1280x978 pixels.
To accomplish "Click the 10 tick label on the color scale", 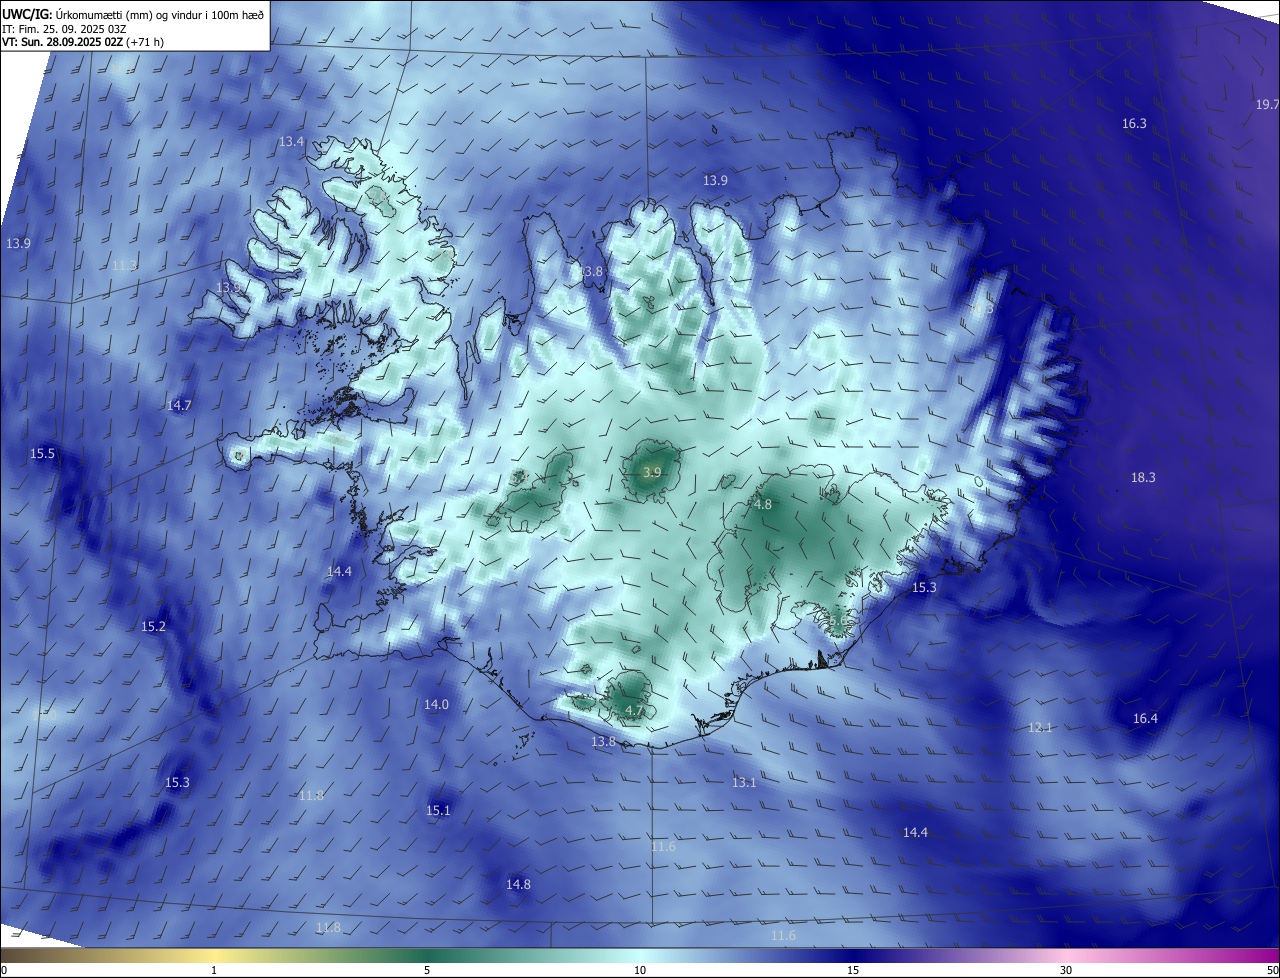I will tap(640, 971).
